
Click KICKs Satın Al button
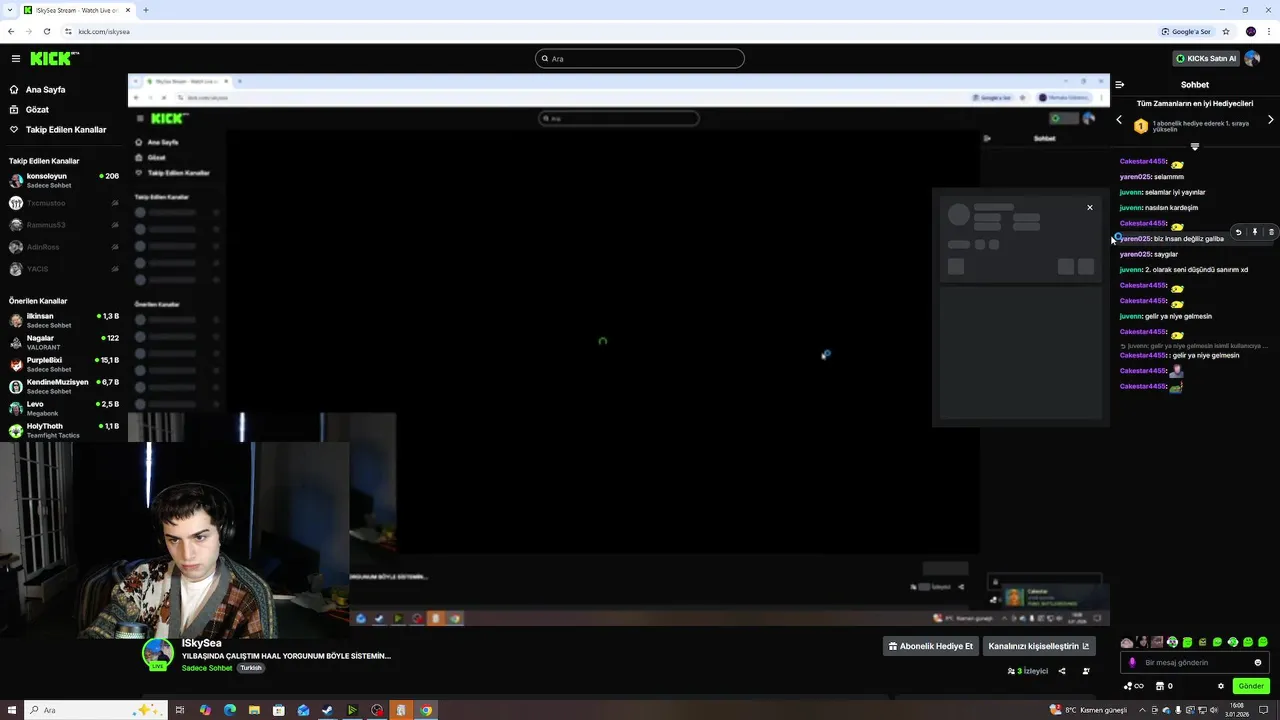tap(1206, 58)
